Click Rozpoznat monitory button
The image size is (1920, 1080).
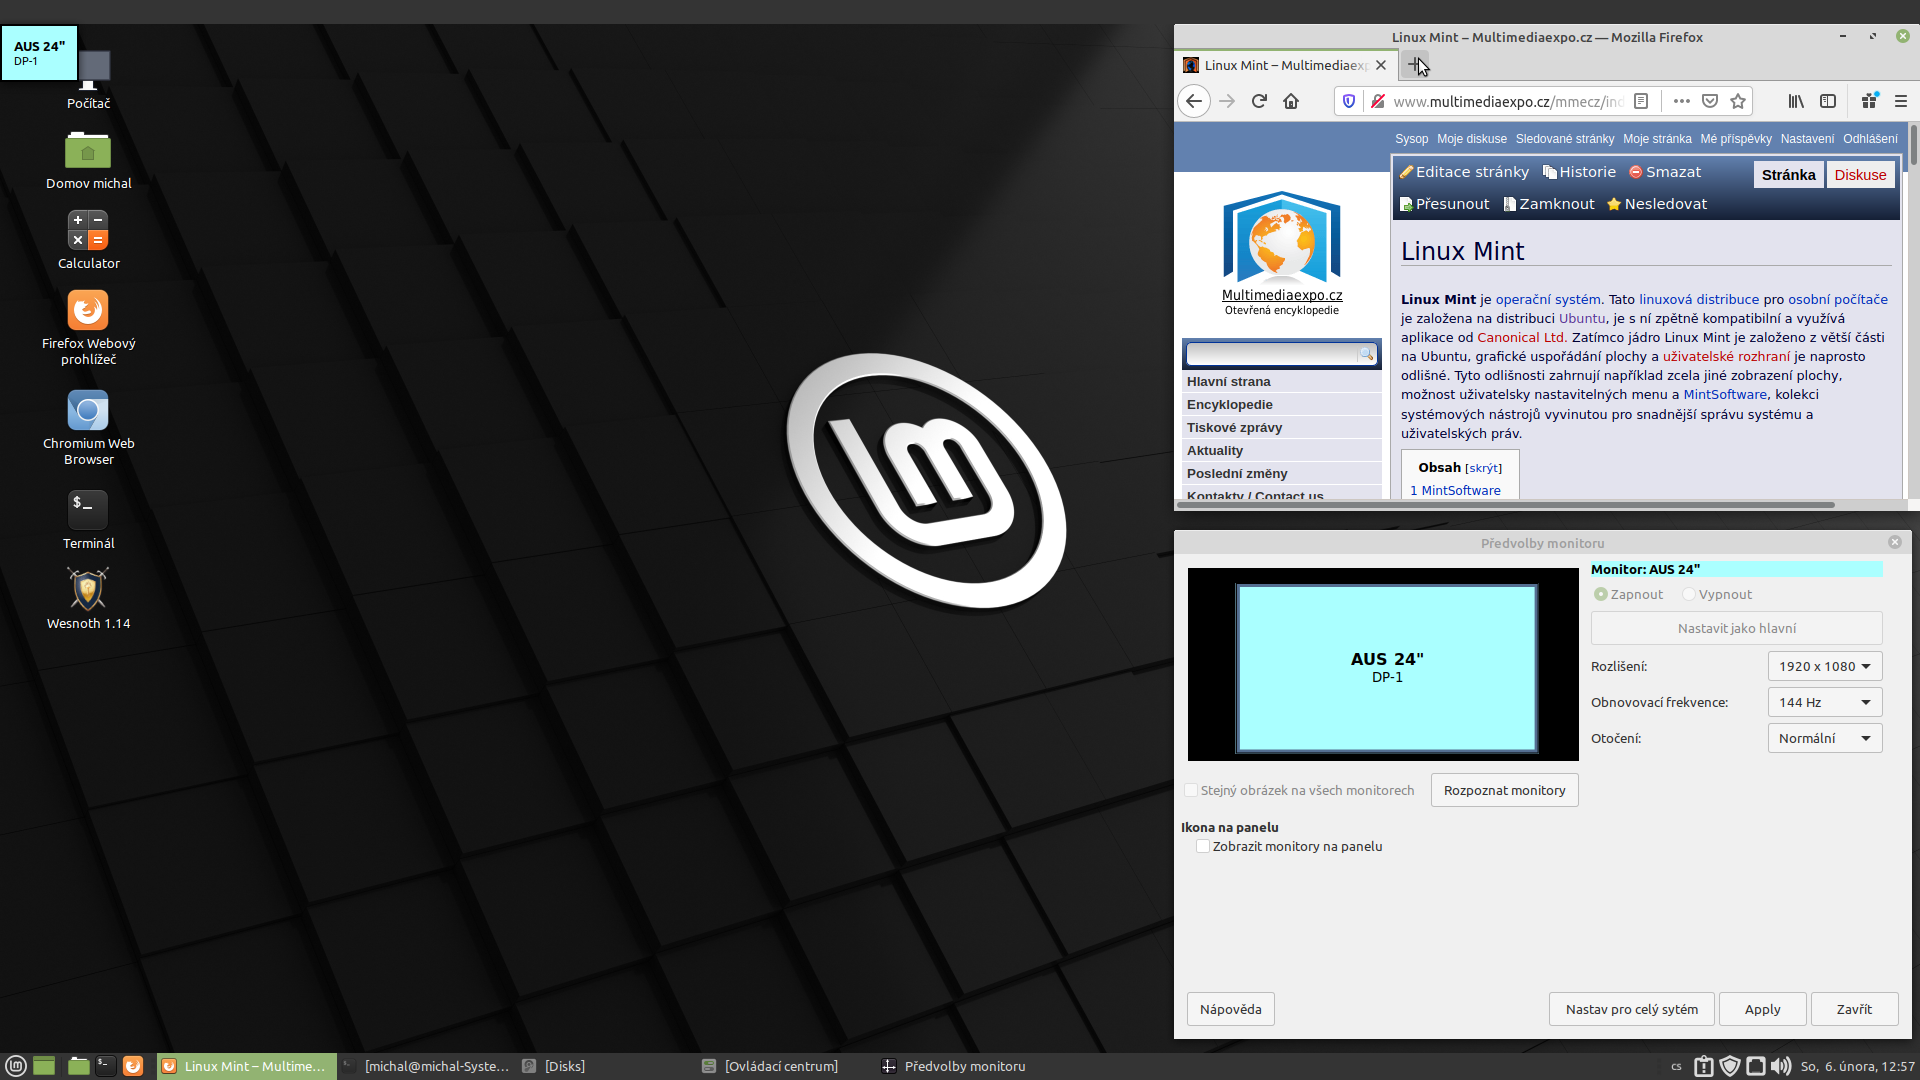pos(1504,790)
